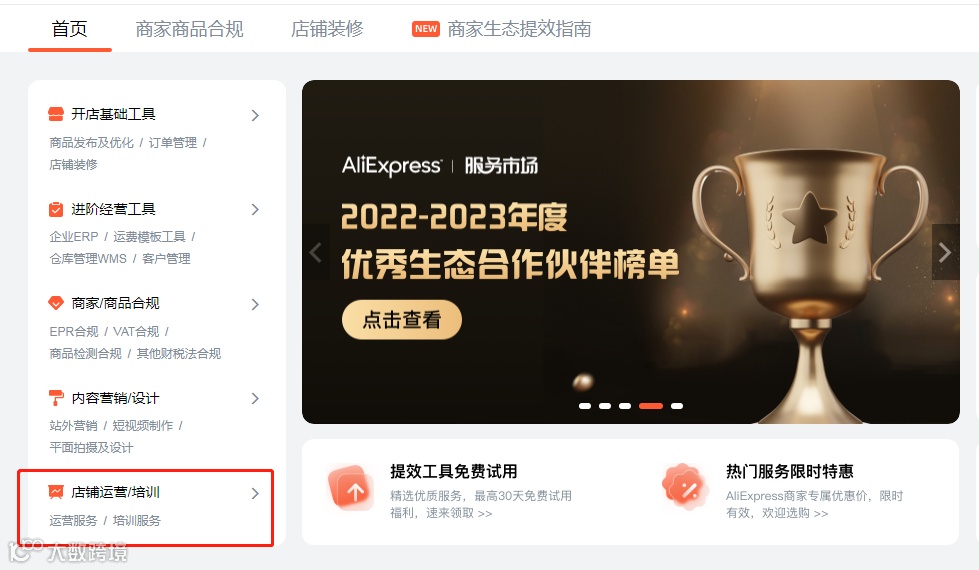The width and height of the screenshot is (979, 570).
Task: Go to previous banner slide arrow
Action: tap(316, 252)
